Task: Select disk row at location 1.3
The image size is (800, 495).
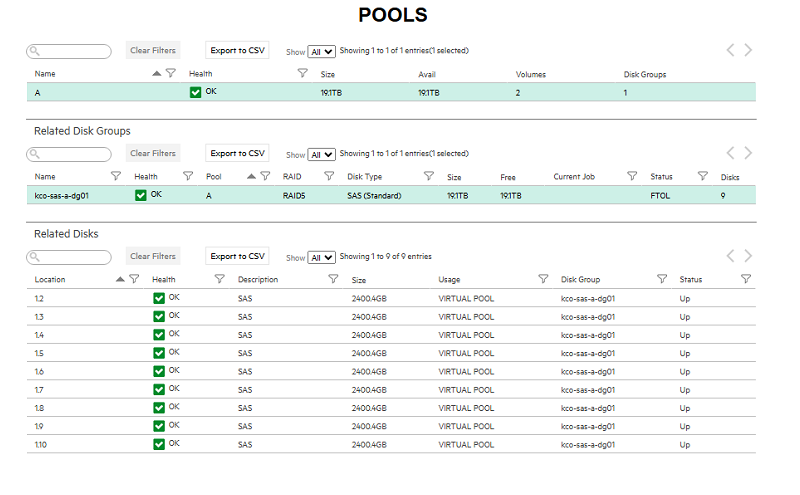Action: [x=391, y=316]
